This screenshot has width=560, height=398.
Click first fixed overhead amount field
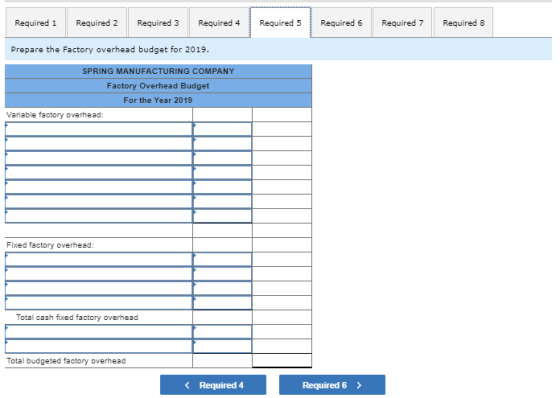(222, 259)
